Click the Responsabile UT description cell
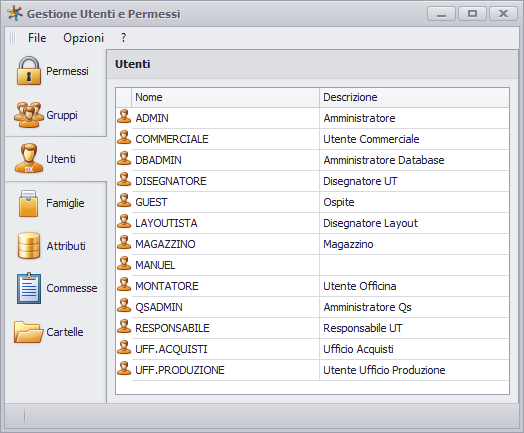This screenshot has width=524, height=433. [x=414, y=328]
